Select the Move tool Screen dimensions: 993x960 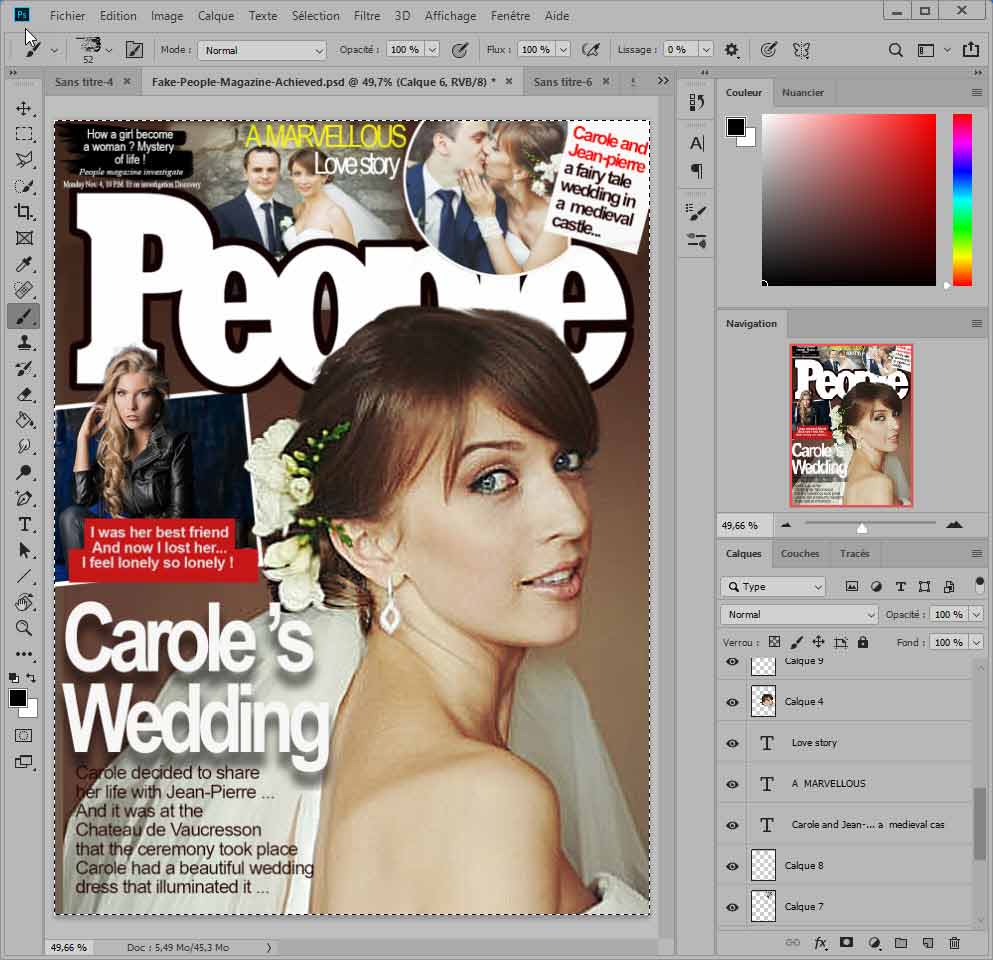coord(24,108)
